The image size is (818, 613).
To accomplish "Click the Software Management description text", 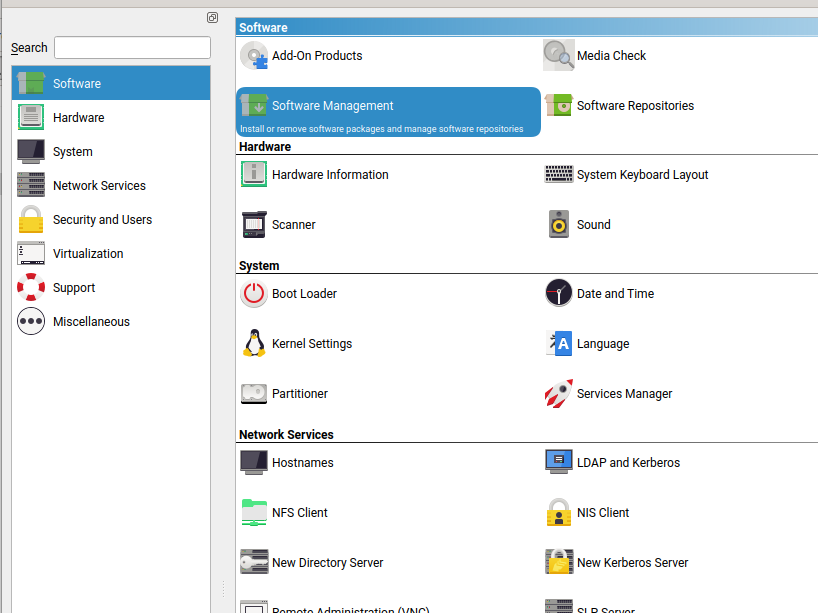I will coord(381,129).
